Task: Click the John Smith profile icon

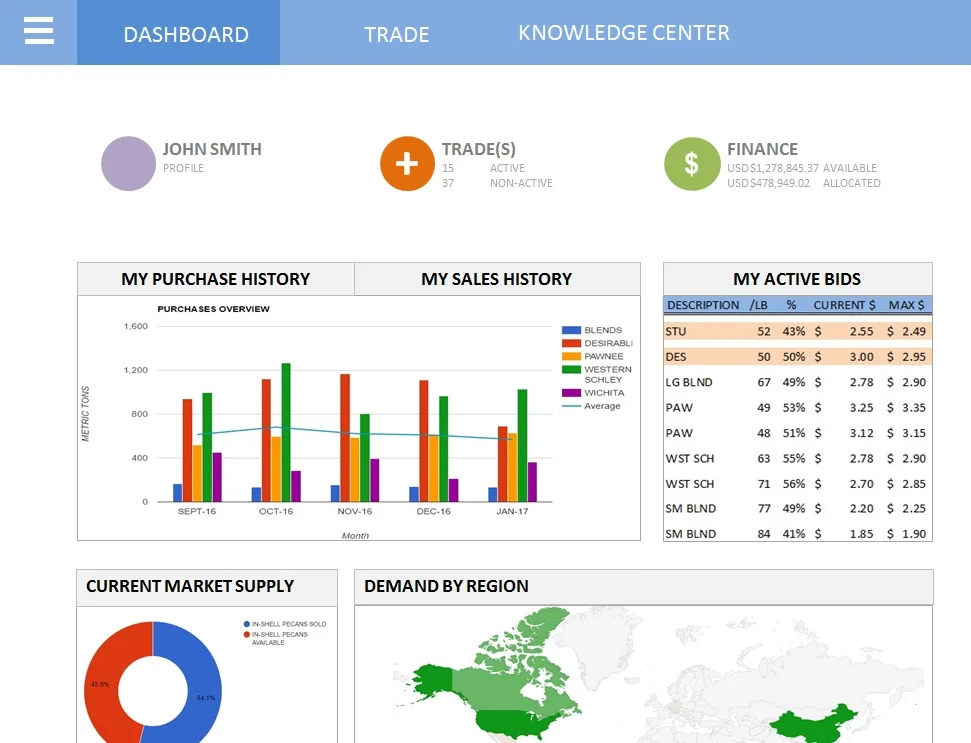Action: click(x=128, y=163)
